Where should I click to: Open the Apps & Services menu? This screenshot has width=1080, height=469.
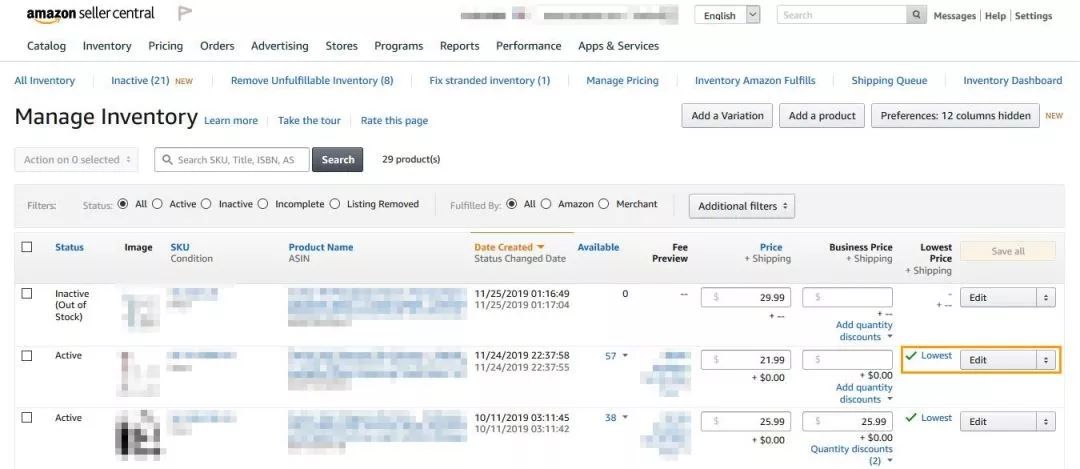(x=619, y=46)
